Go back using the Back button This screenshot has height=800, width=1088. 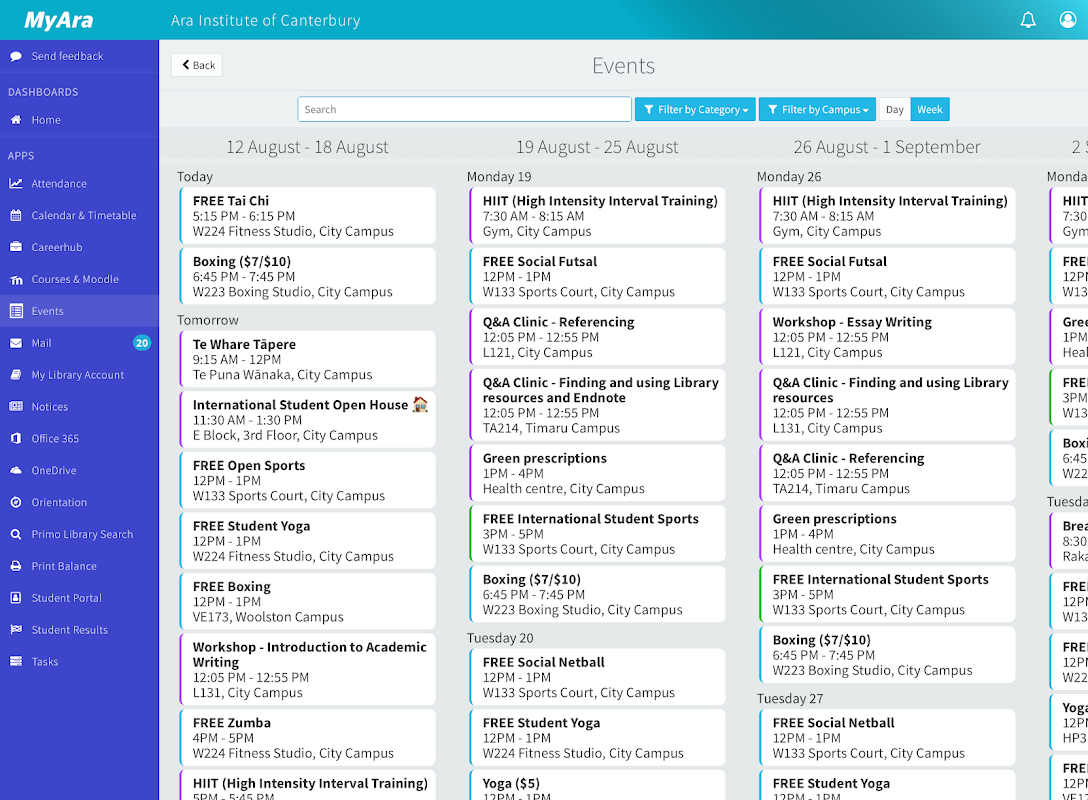tap(197, 65)
